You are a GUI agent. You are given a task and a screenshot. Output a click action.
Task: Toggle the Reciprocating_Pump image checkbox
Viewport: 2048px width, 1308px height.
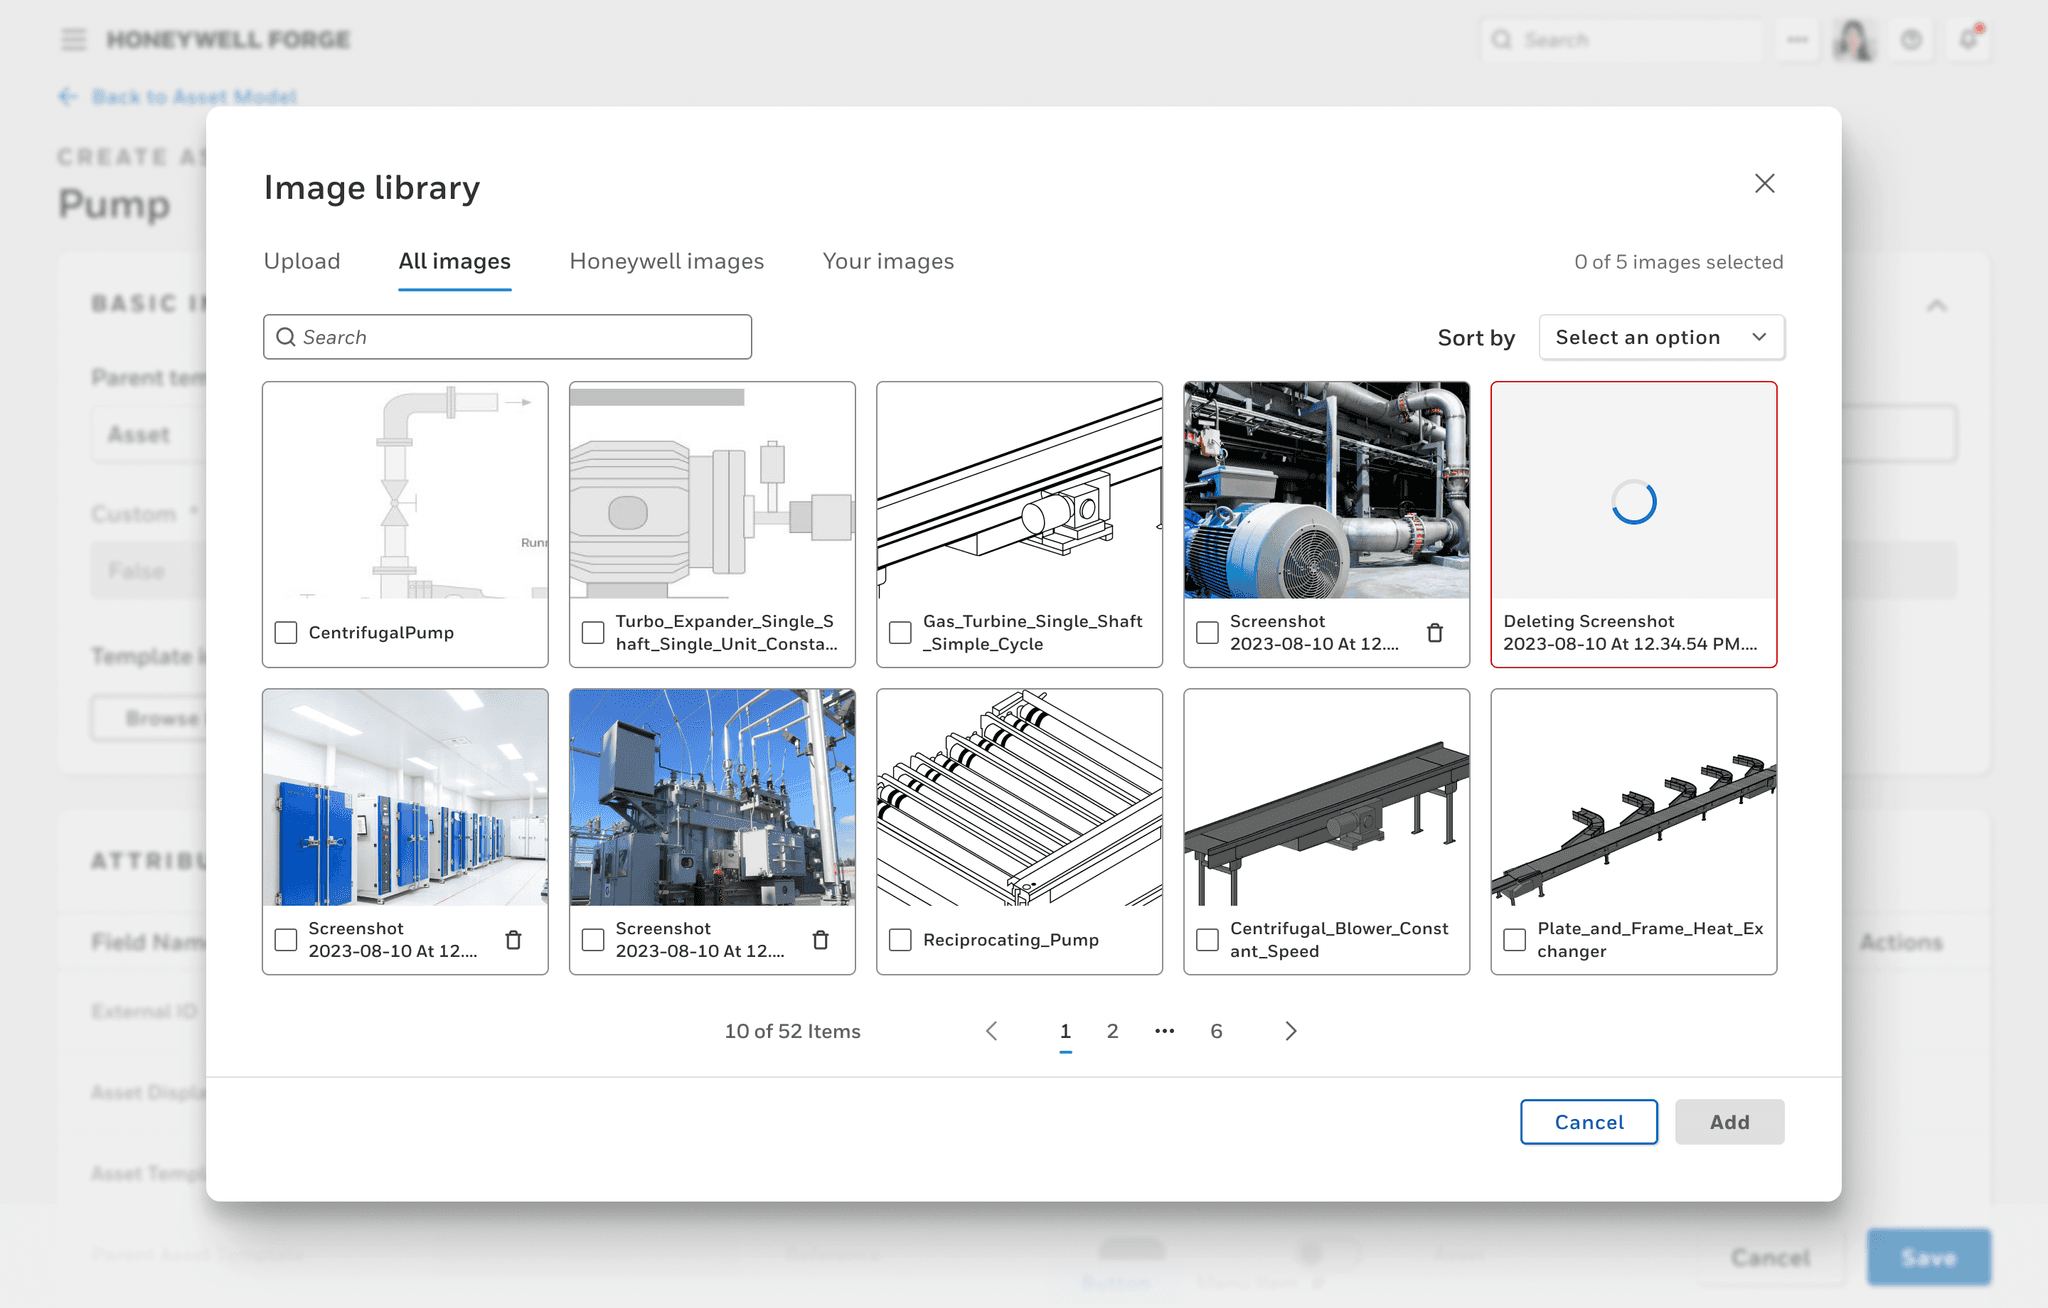(902, 939)
